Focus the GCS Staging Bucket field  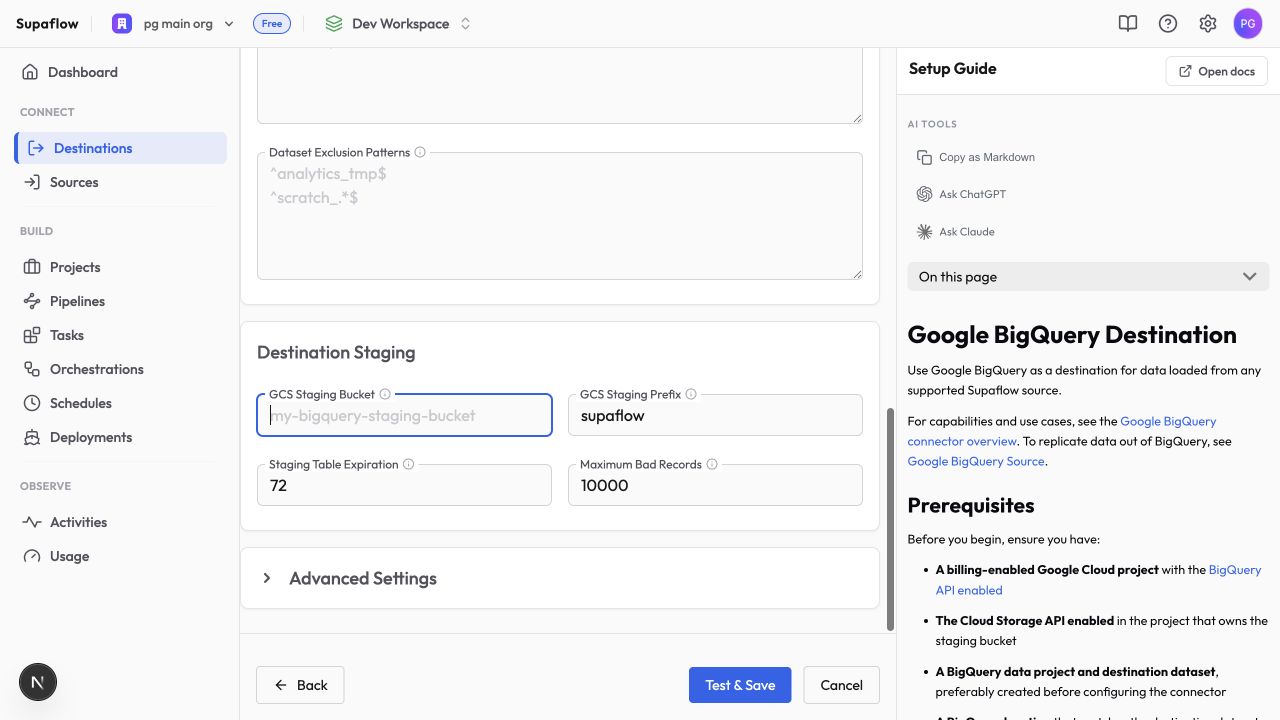(x=404, y=415)
